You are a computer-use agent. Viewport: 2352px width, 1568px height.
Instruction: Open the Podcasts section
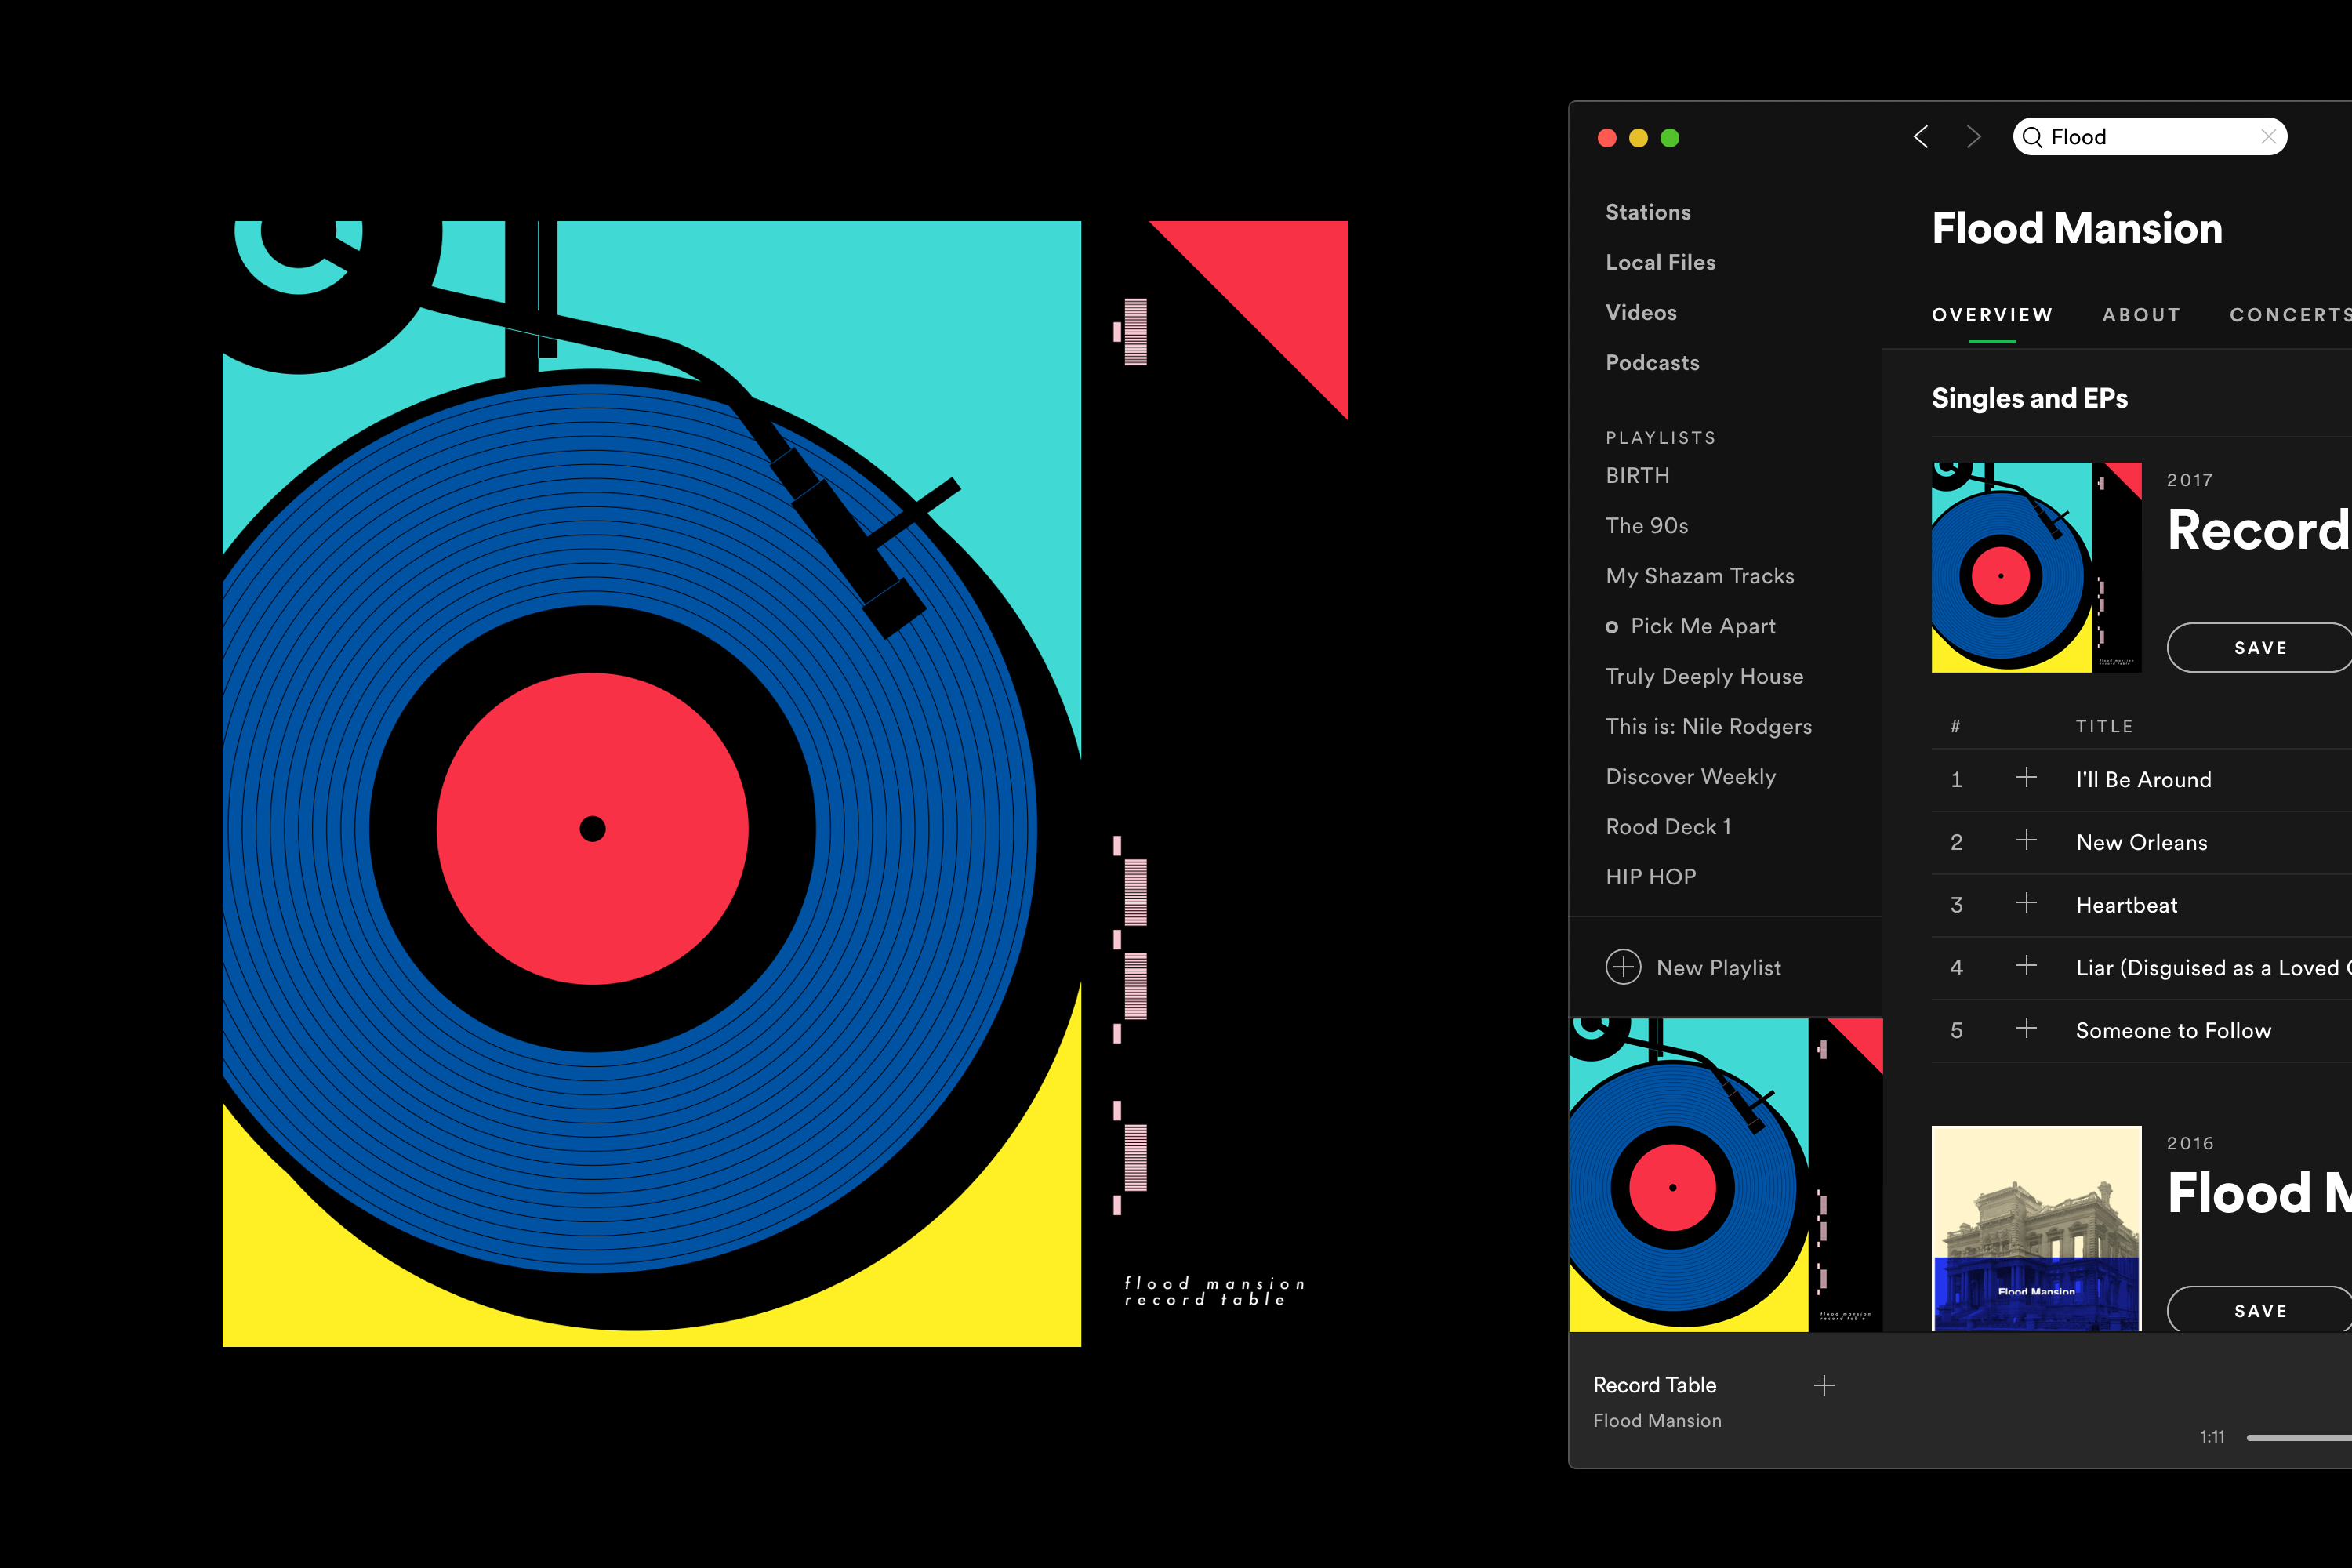coord(1652,363)
